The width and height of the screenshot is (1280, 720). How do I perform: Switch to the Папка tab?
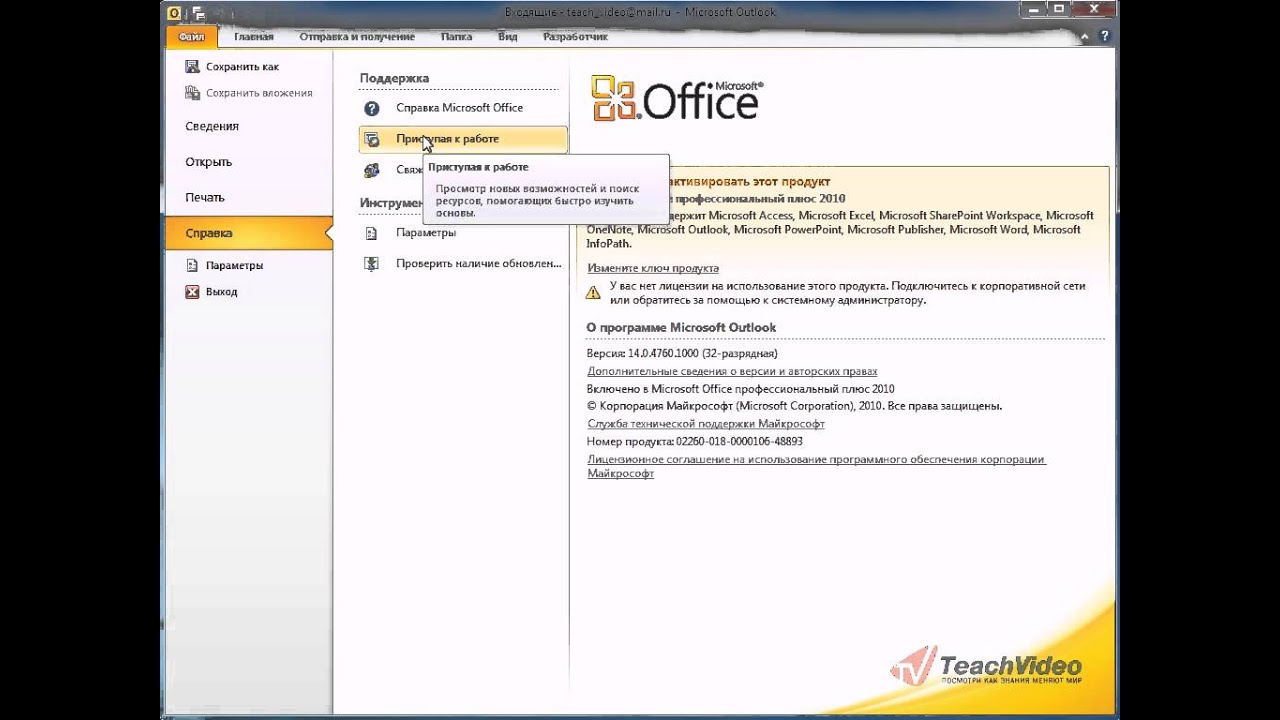(456, 37)
